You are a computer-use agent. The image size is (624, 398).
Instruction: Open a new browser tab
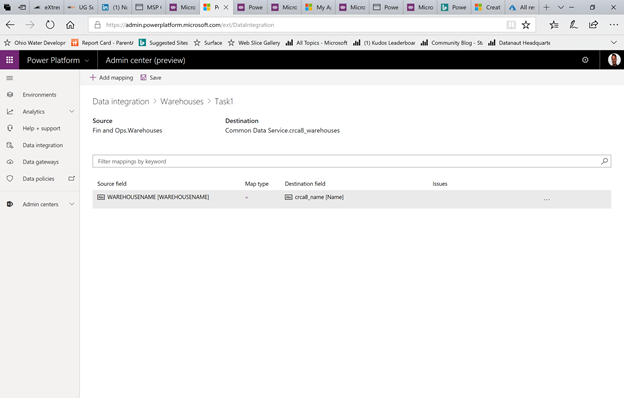546,8
